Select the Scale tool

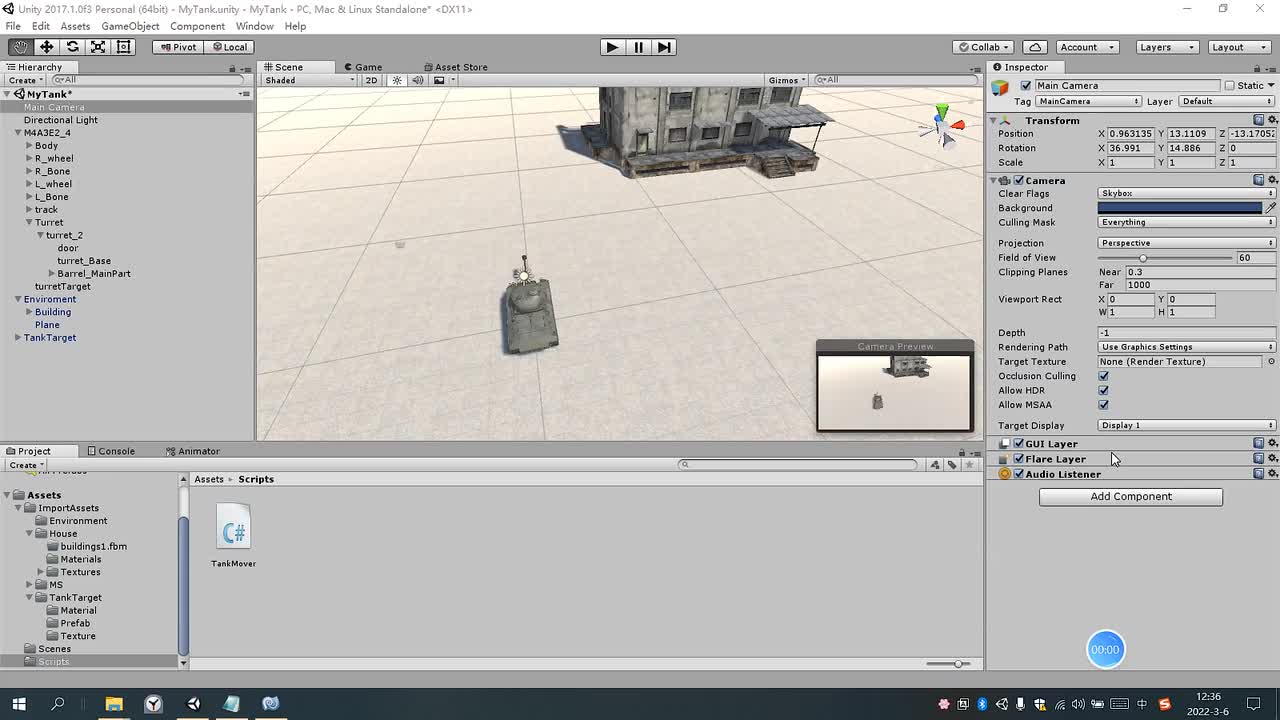click(98, 47)
